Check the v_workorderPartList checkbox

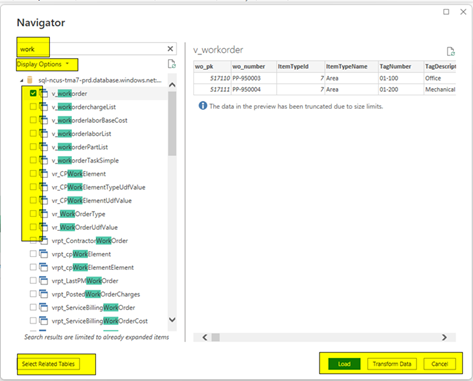coord(33,147)
